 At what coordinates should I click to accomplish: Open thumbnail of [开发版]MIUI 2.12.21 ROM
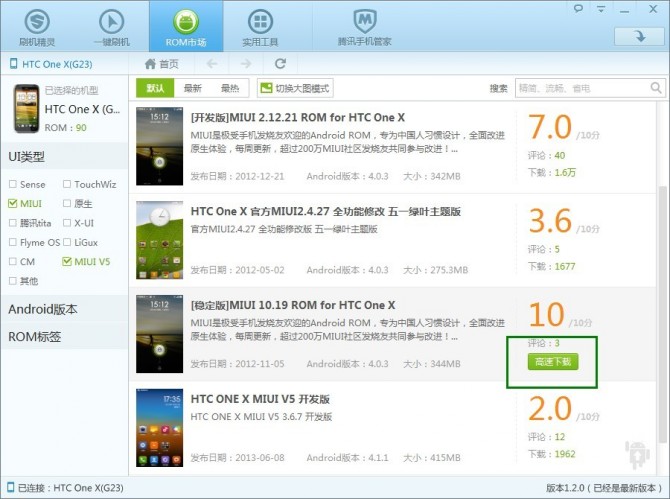[159, 146]
